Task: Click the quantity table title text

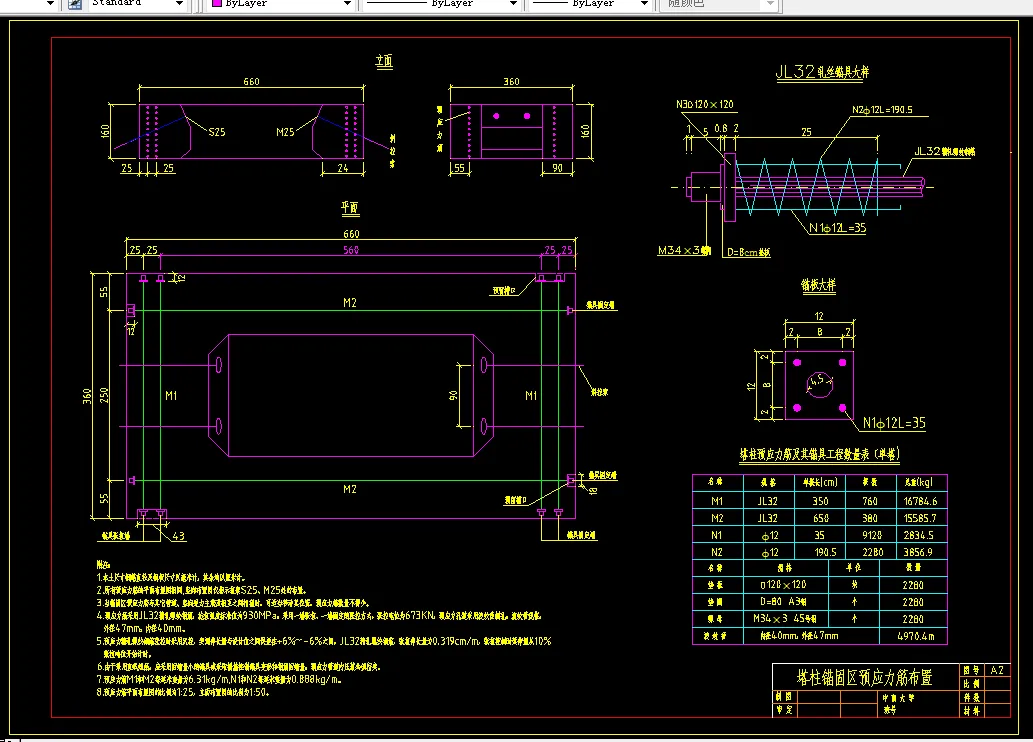Action: coord(820,454)
